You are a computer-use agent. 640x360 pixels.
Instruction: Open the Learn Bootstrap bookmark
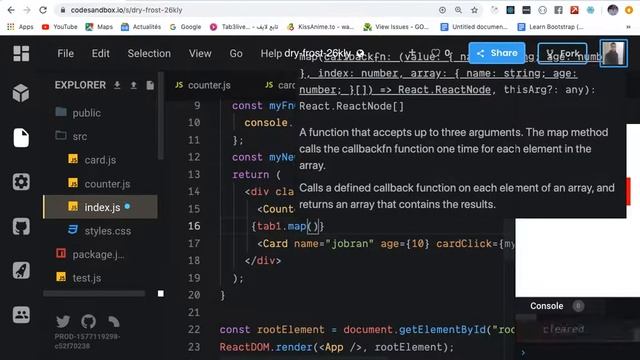[551, 27]
